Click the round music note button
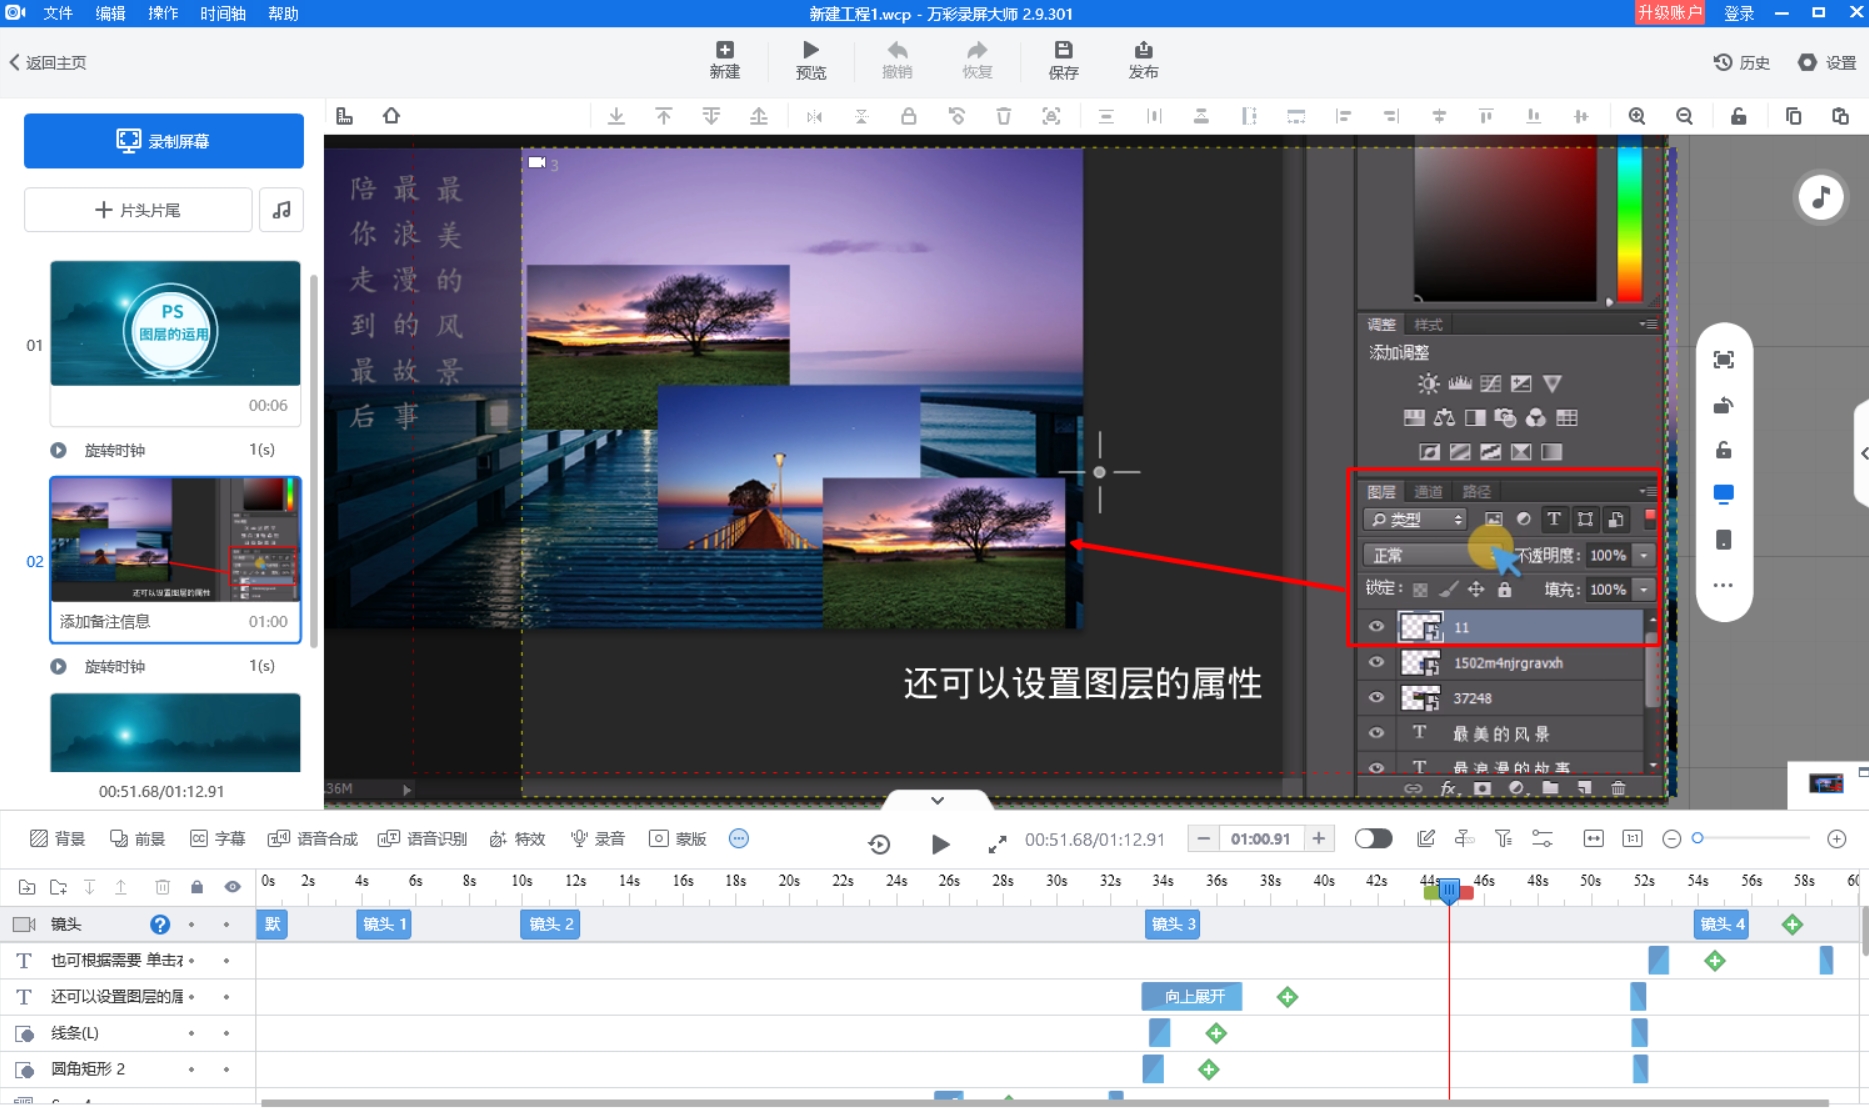 (1821, 197)
